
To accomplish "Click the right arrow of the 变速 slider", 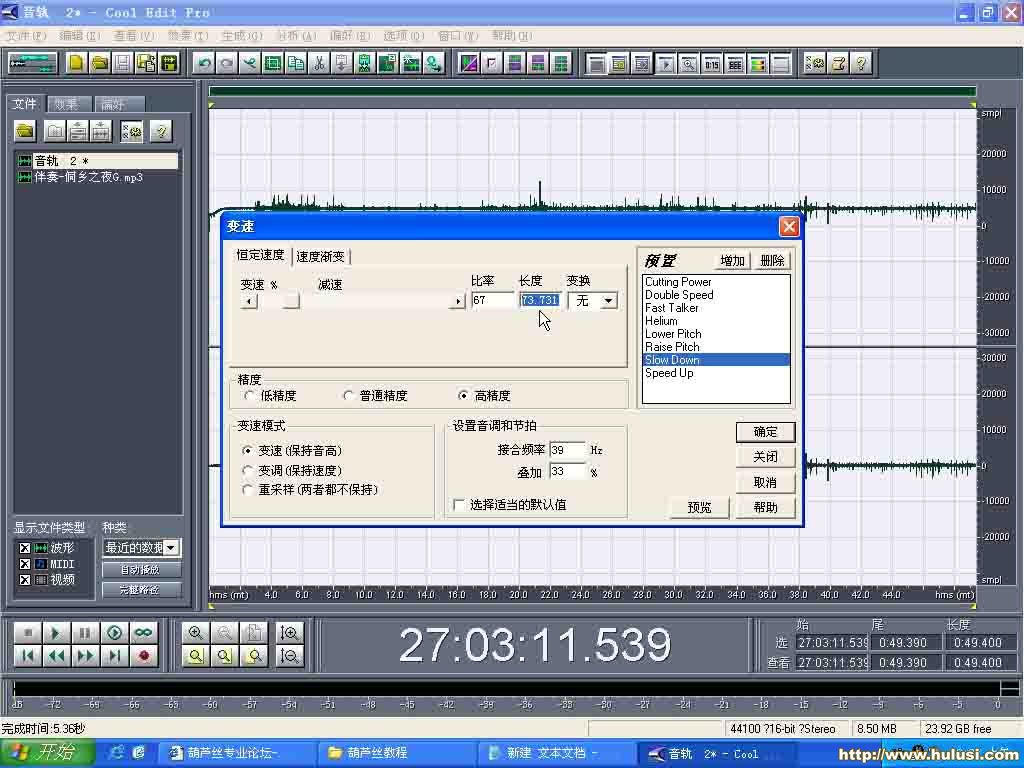I will click(457, 301).
